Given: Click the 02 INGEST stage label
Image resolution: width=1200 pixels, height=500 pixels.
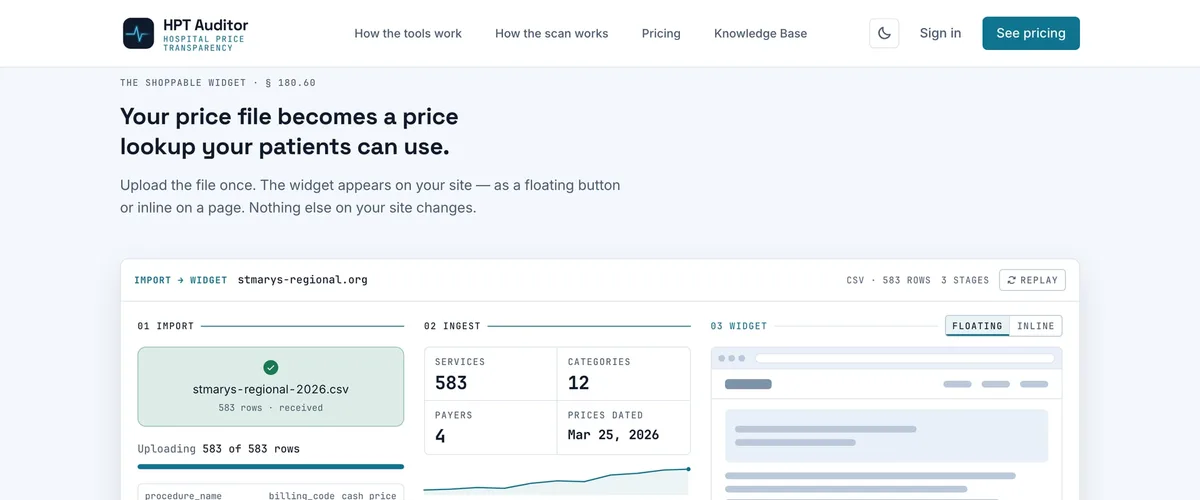Looking at the screenshot, I should click(x=452, y=326).
